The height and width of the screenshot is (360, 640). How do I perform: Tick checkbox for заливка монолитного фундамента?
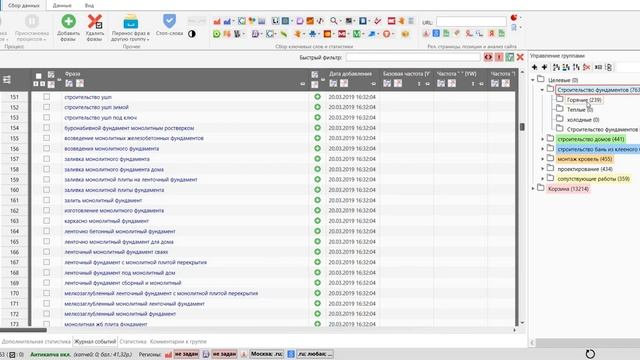47,159
